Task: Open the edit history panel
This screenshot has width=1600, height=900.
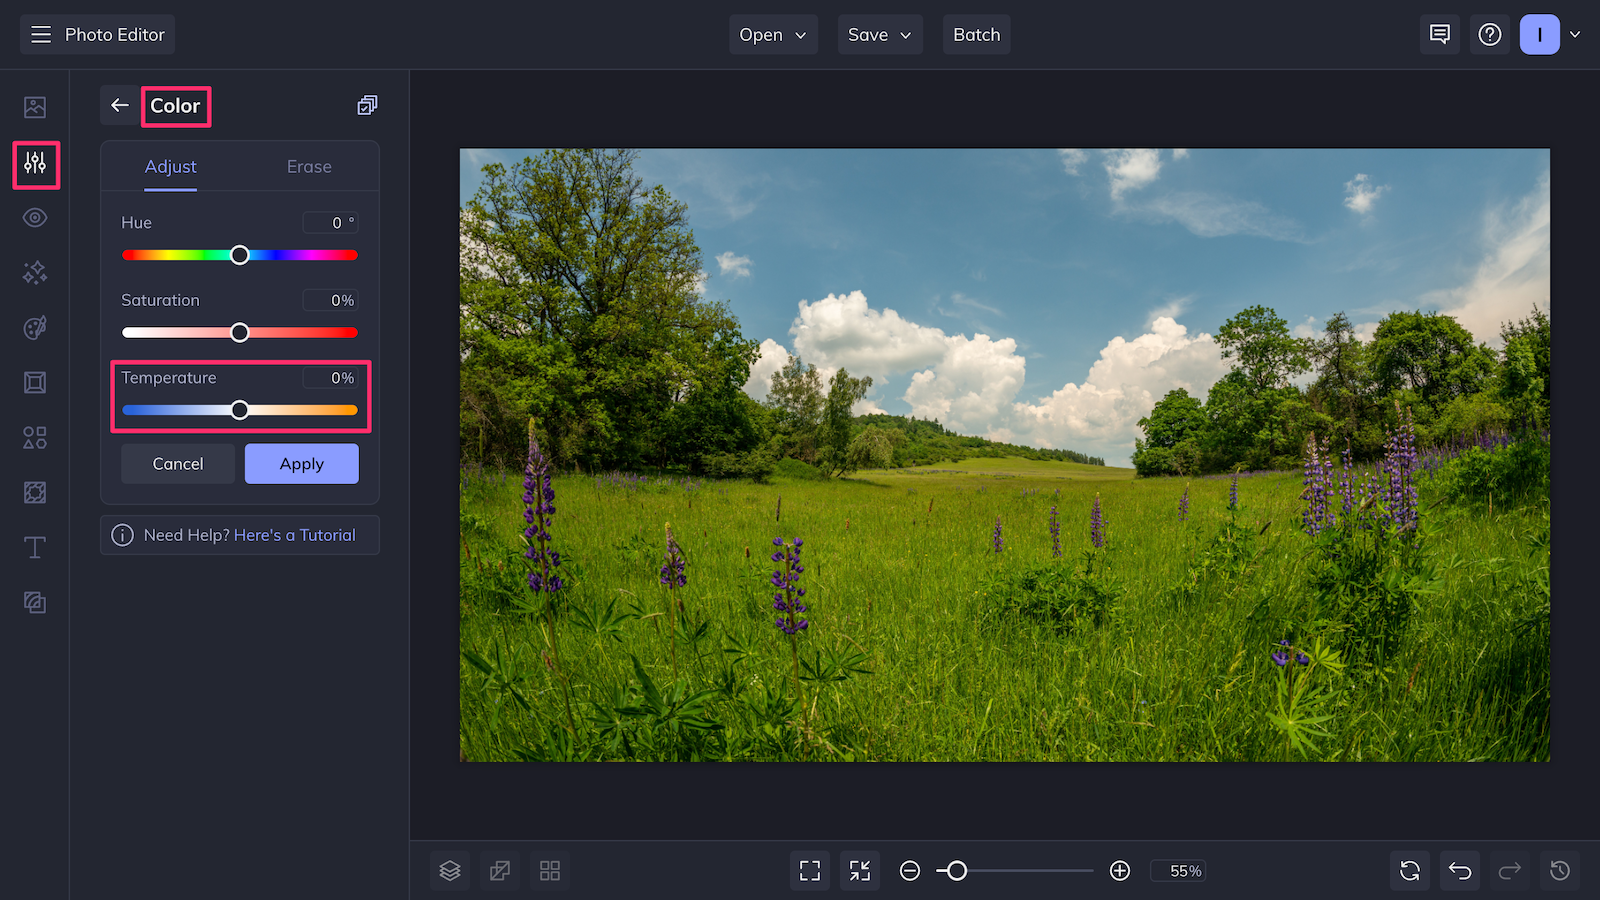Action: (1560, 870)
